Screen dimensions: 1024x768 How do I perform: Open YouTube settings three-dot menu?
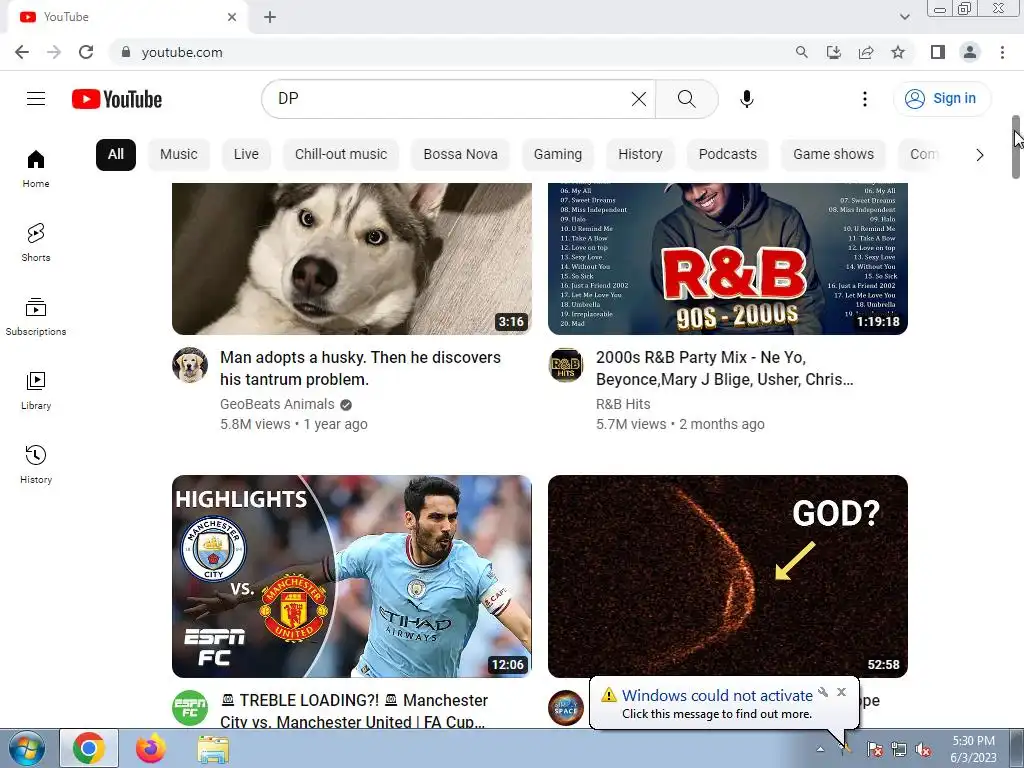865,99
